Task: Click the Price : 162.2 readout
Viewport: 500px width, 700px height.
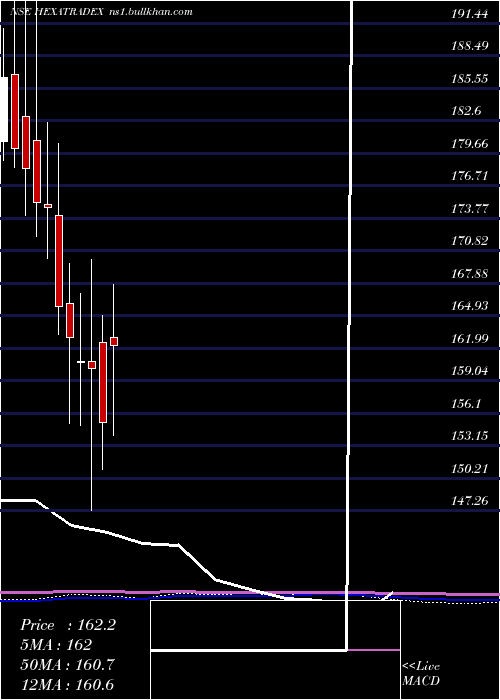Action: (68, 625)
